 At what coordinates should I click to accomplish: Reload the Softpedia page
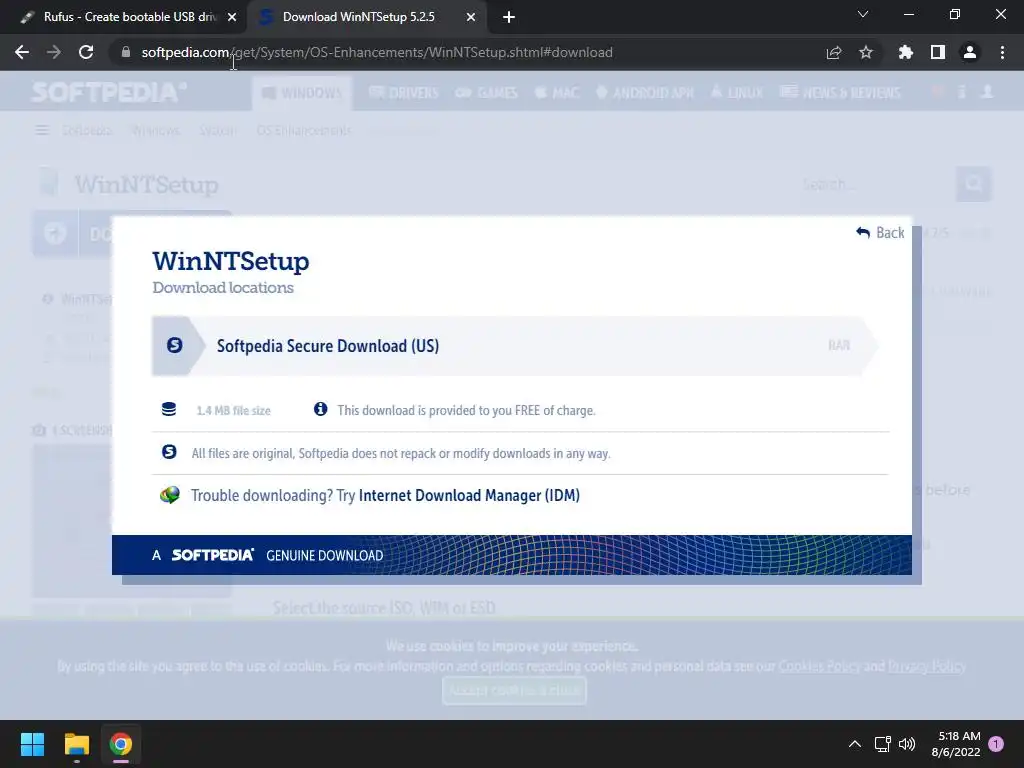pyautogui.click(x=86, y=52)
